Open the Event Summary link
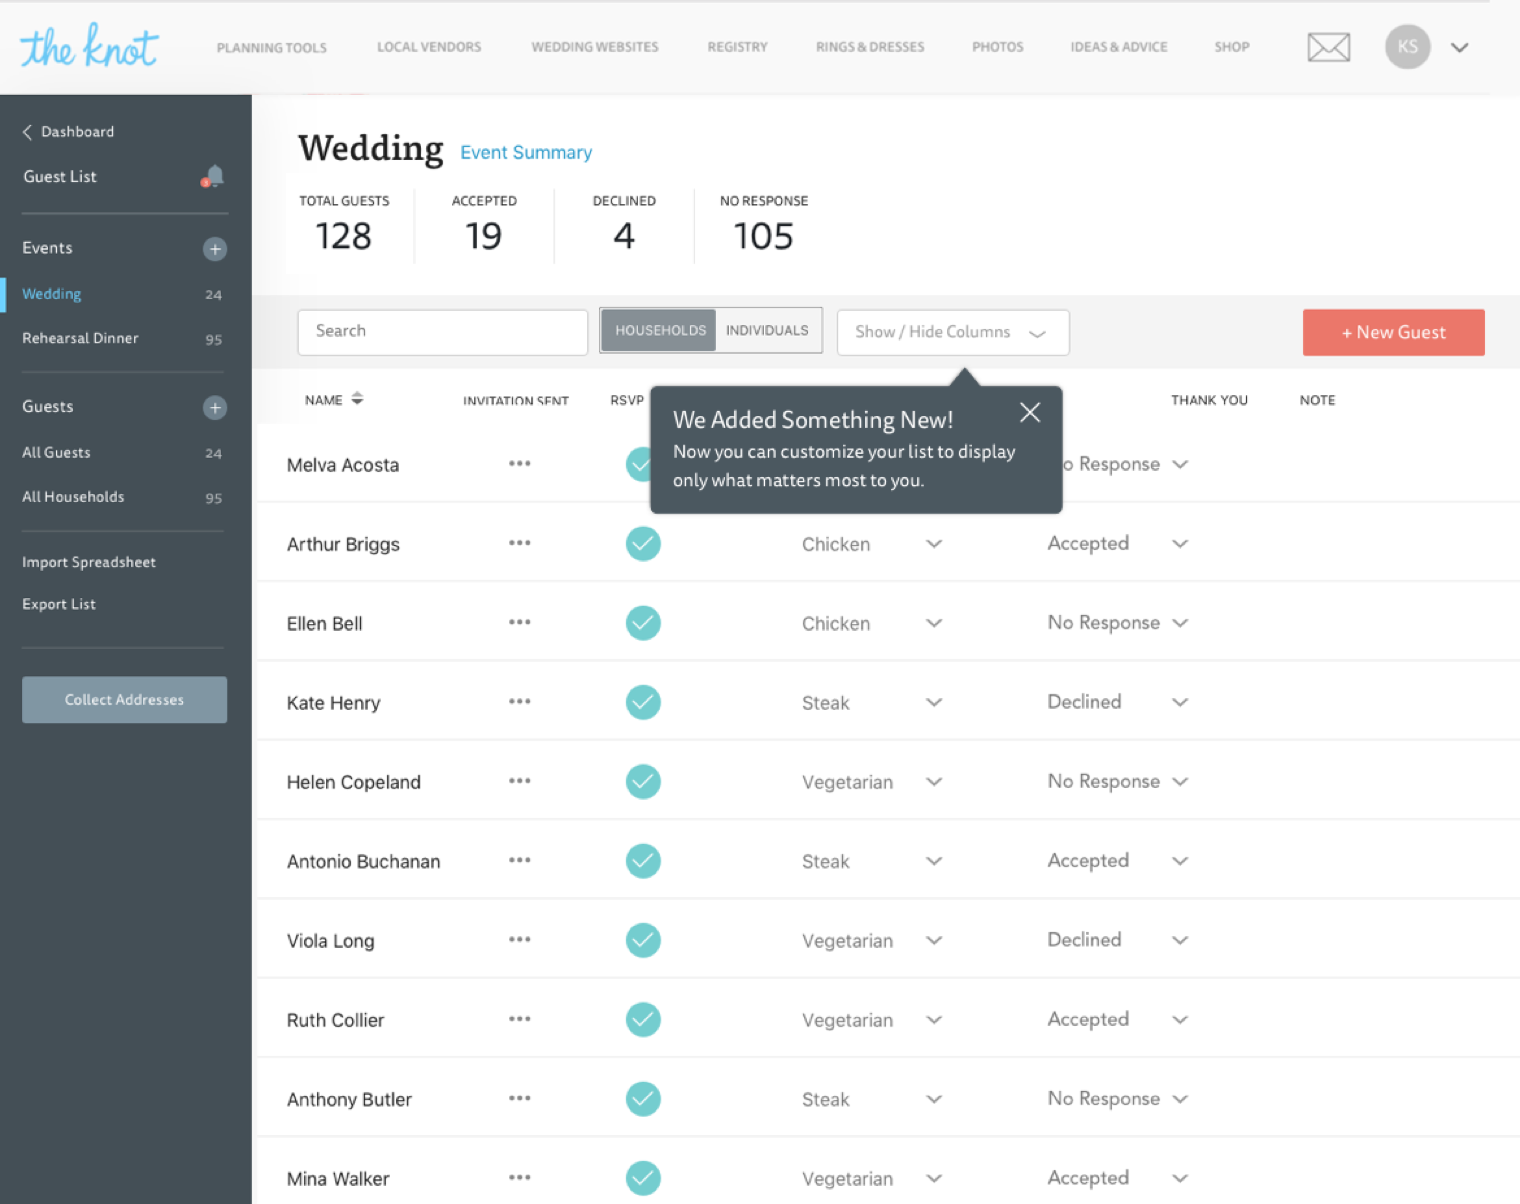This screenshot has width=1520, height=1204. [526, 152]
